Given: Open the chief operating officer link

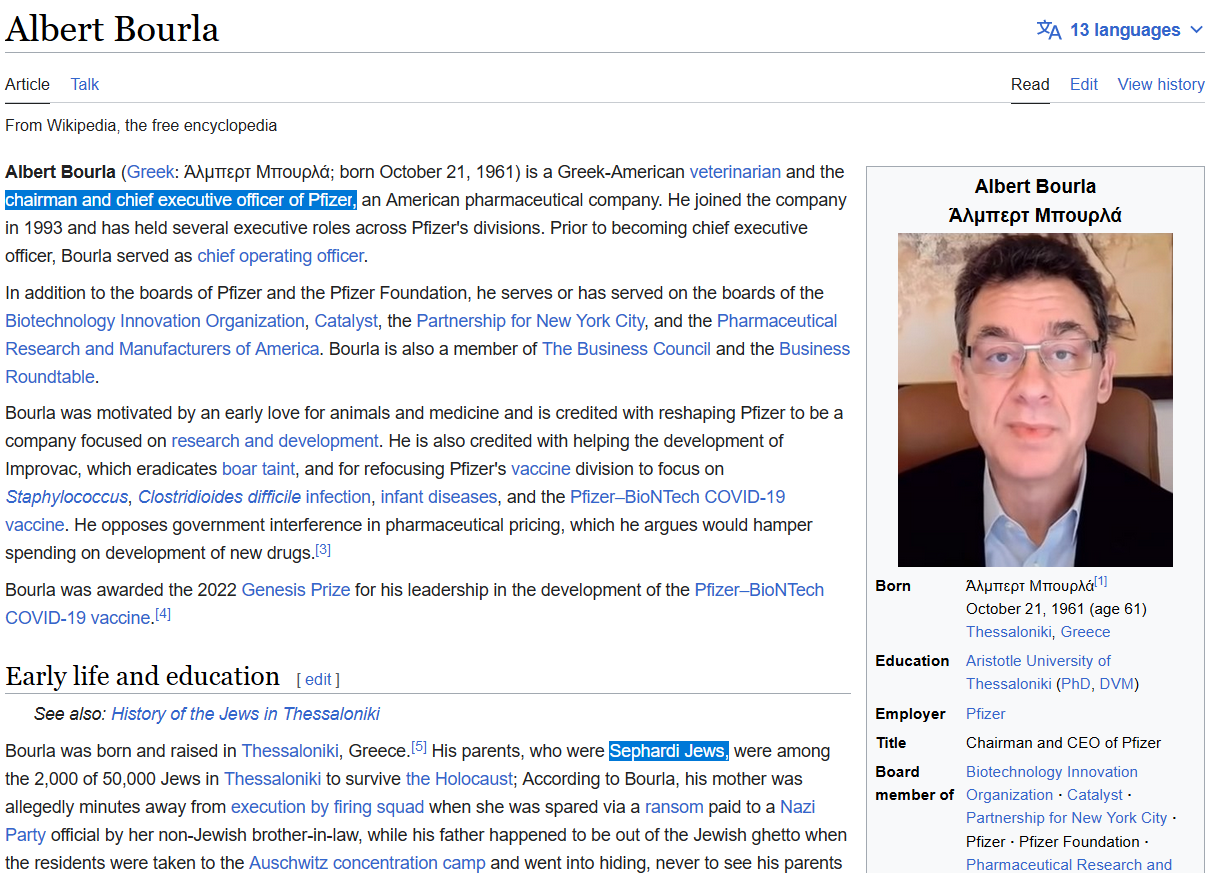Looking at the screenshot, I should tap(281, 256).
